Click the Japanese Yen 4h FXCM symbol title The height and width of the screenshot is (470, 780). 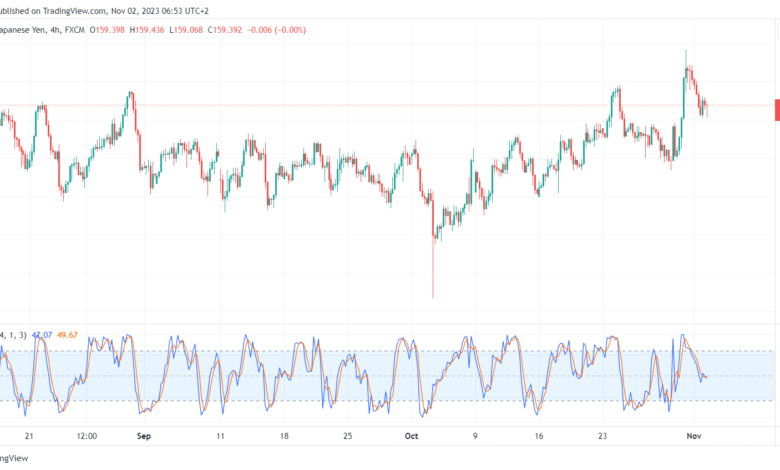tap(42, 30)
